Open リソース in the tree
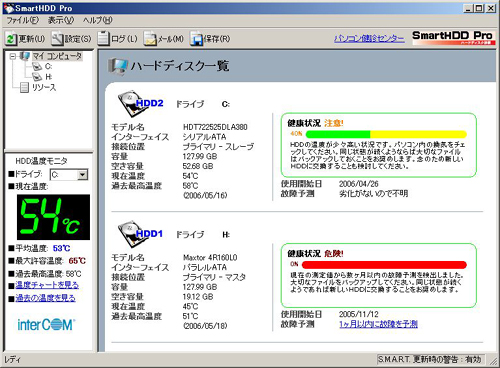This screenshot has height=368, width=500. pyautogui.click(x=44, y=87)
